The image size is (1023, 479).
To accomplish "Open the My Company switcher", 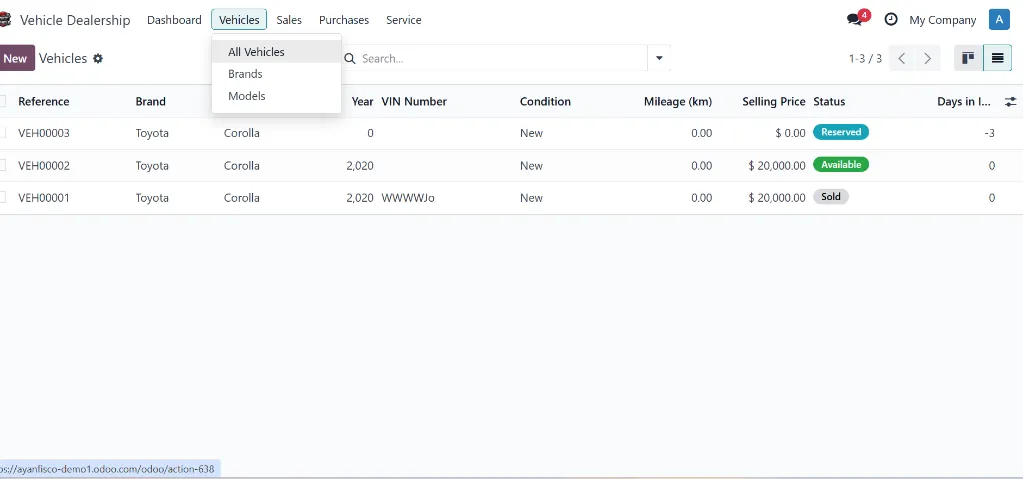I will 943,20.
